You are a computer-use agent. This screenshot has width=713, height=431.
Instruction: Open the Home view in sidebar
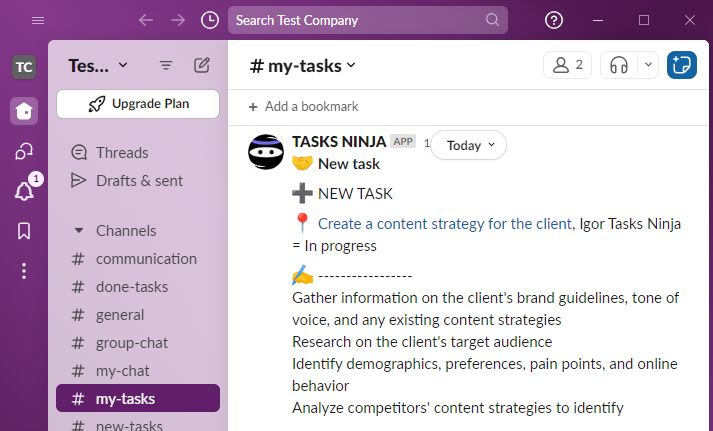[x=24, y=111]
